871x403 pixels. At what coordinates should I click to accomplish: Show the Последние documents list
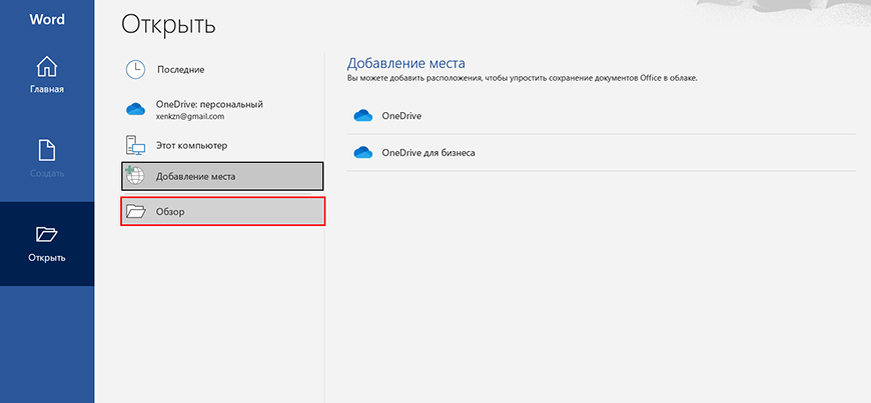[222, 69]
